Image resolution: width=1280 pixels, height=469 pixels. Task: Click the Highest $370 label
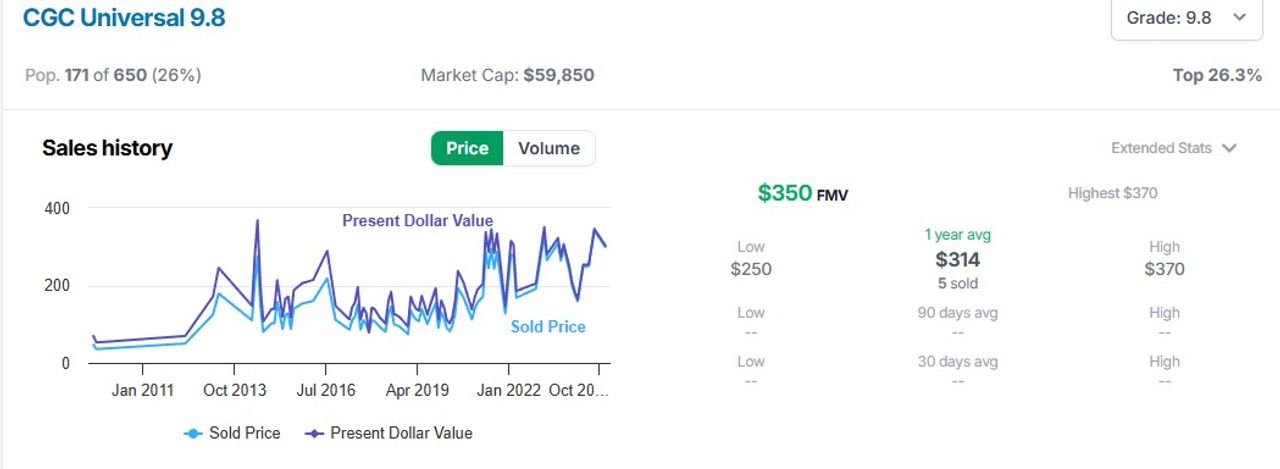pyautogui.click(x=1112, y=193)
